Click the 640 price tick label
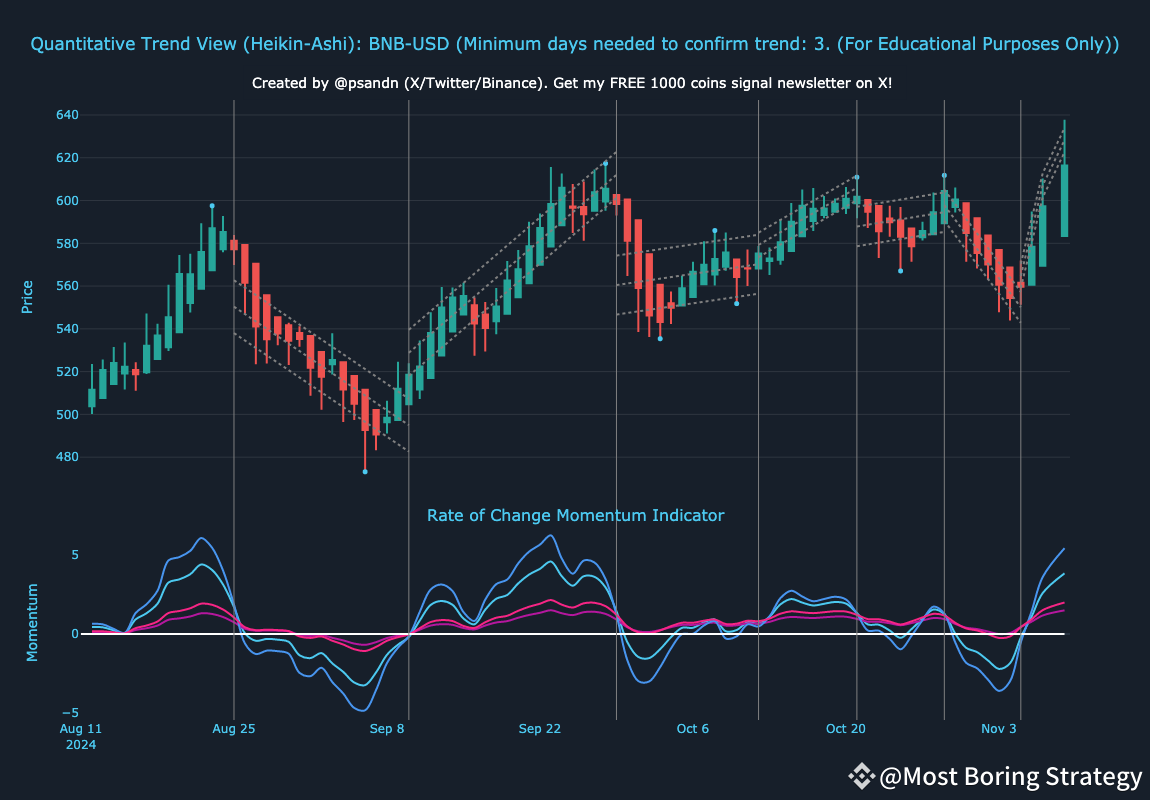Screen dimensions: 1150x800 point(67,115)
